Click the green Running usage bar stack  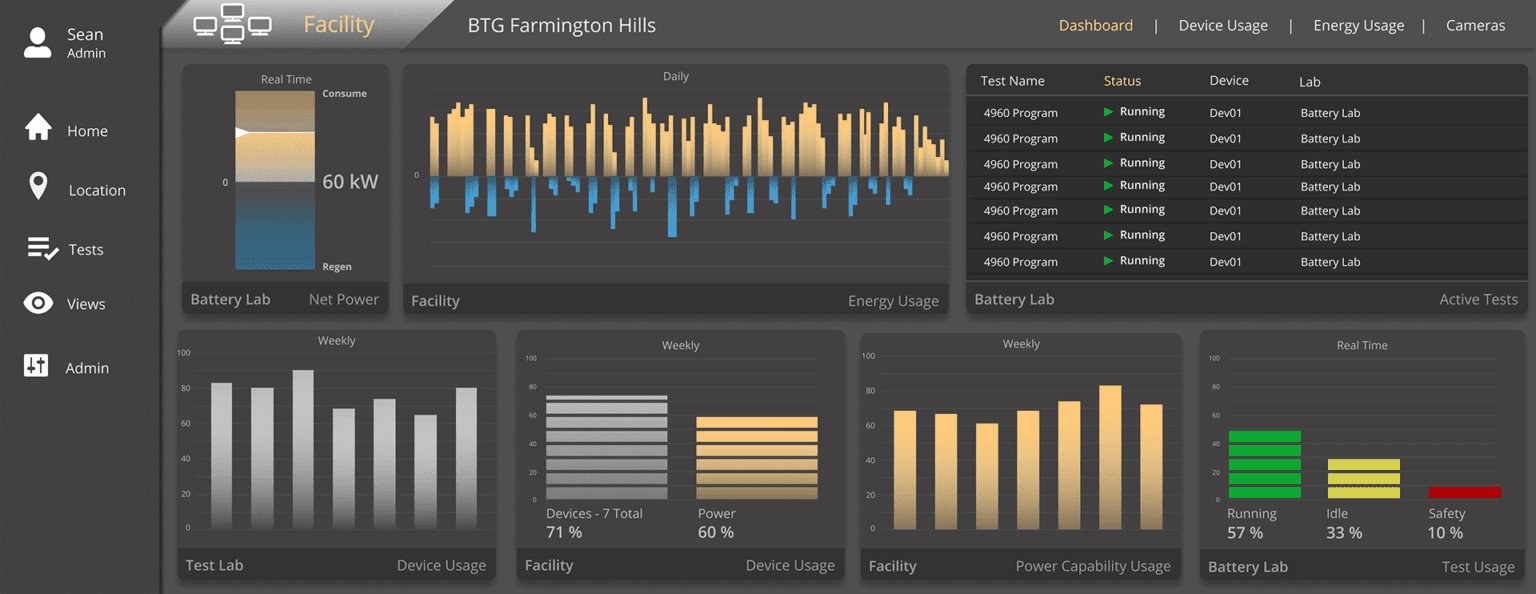click(x=1264, y=465)
